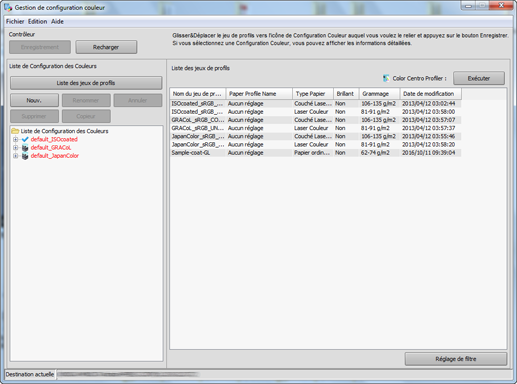517x384 pixels.
Task: Select the JapanColor row dated 2013/04/12 03:58:20
Action: pyautogui.click(x=315, y=144)
